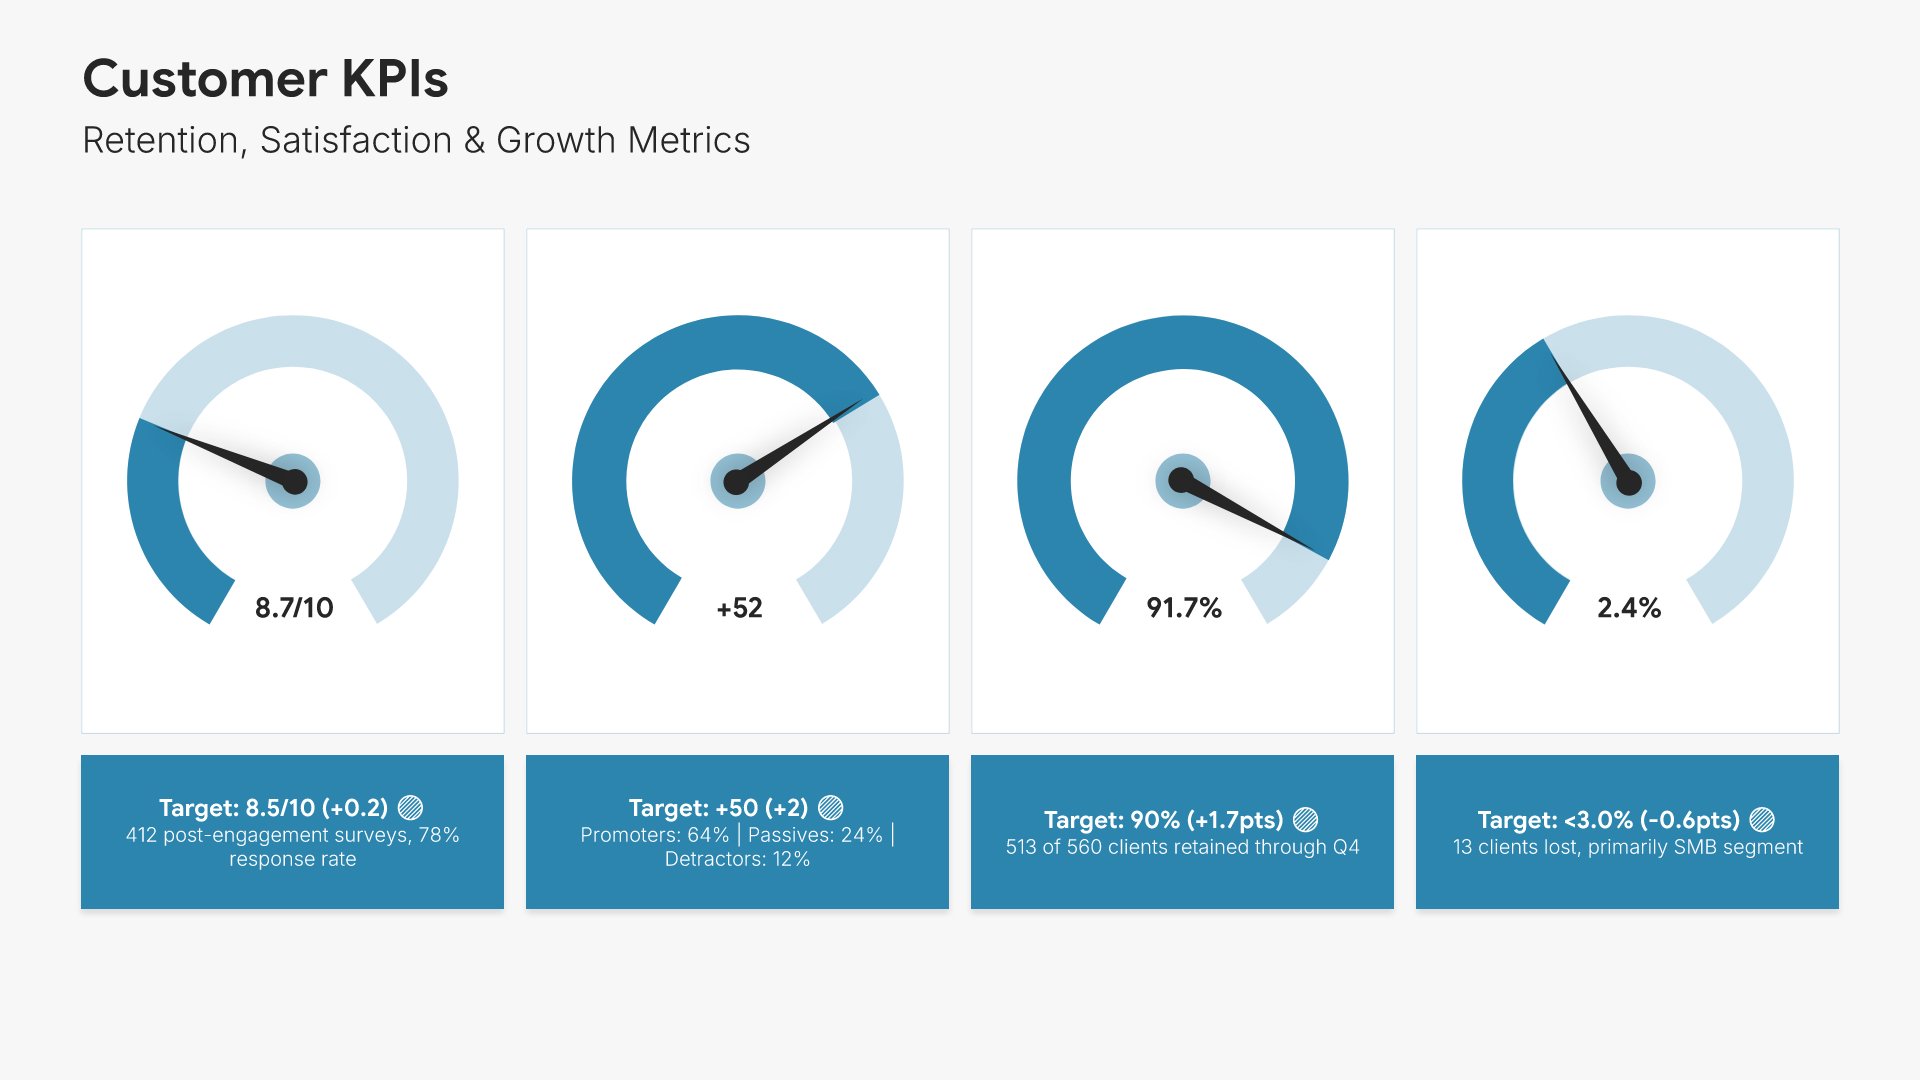Screen dimensions: 1920x1080
Task: Select the Target: 8.5/10 (+0.2) heading
Action: (273, 807)
